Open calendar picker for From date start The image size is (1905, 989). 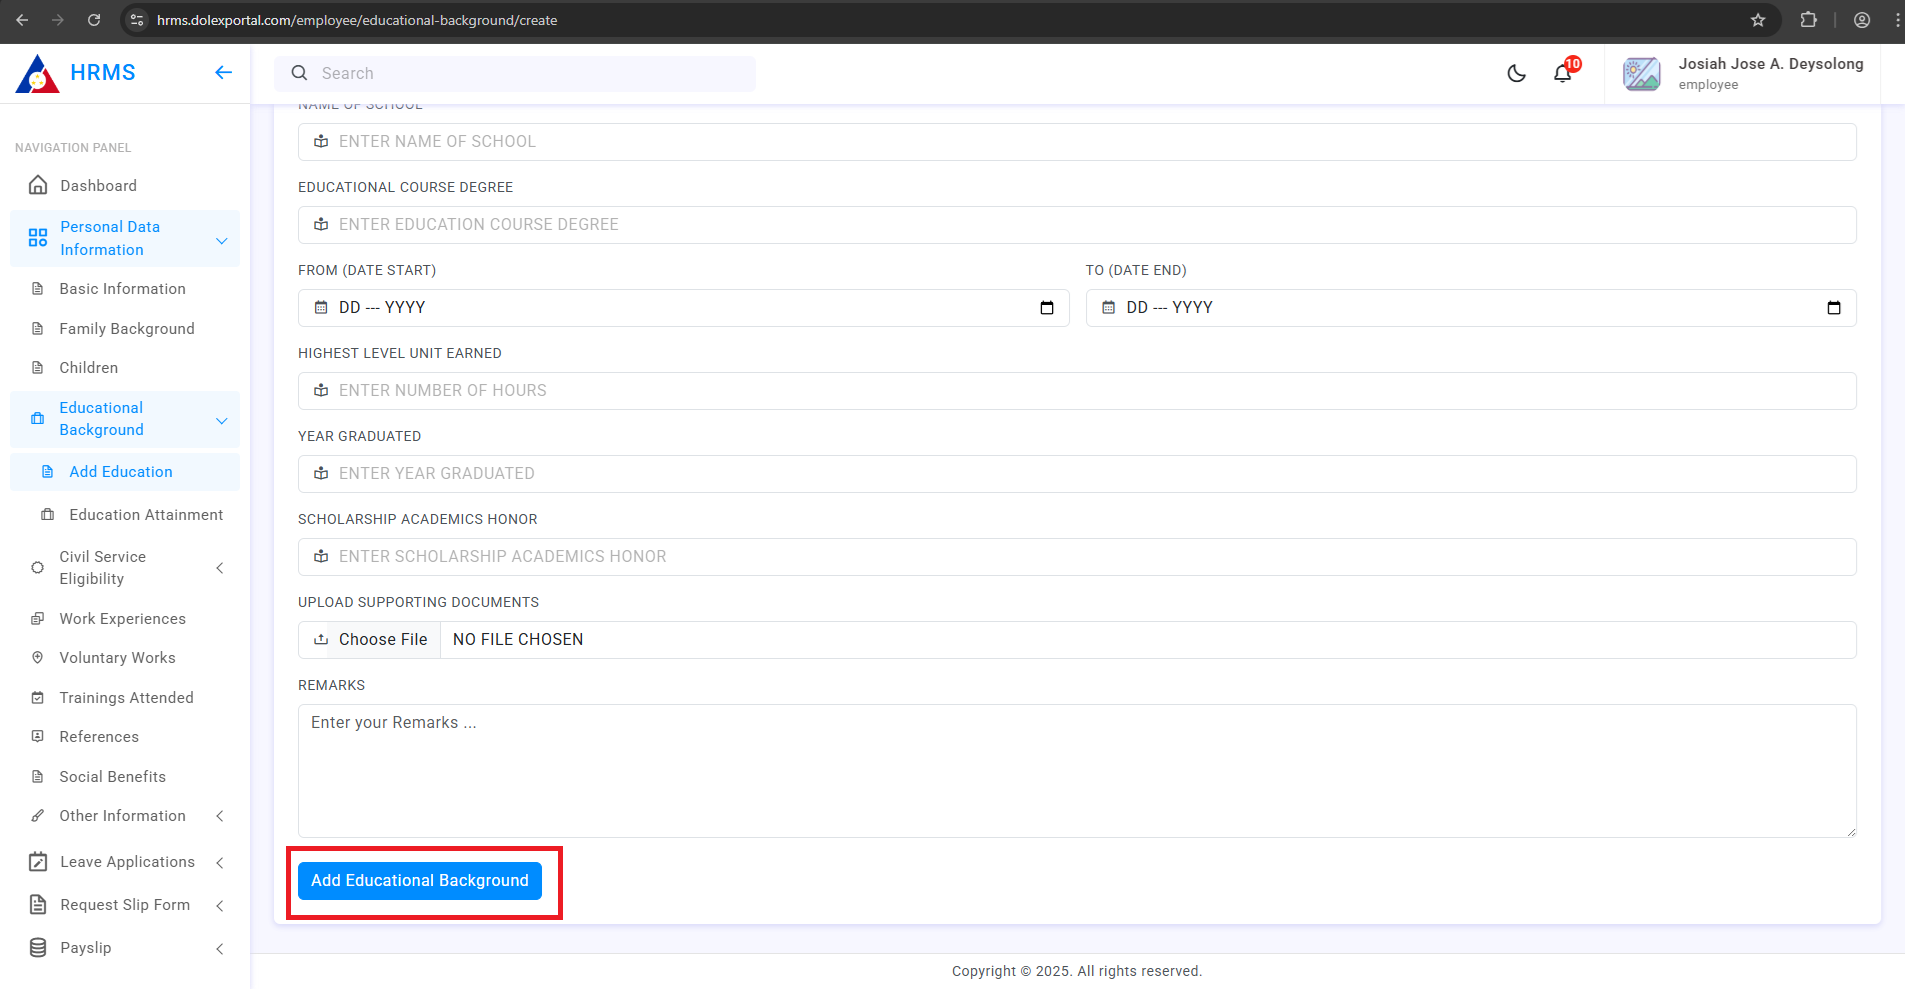coord(1046,308)
